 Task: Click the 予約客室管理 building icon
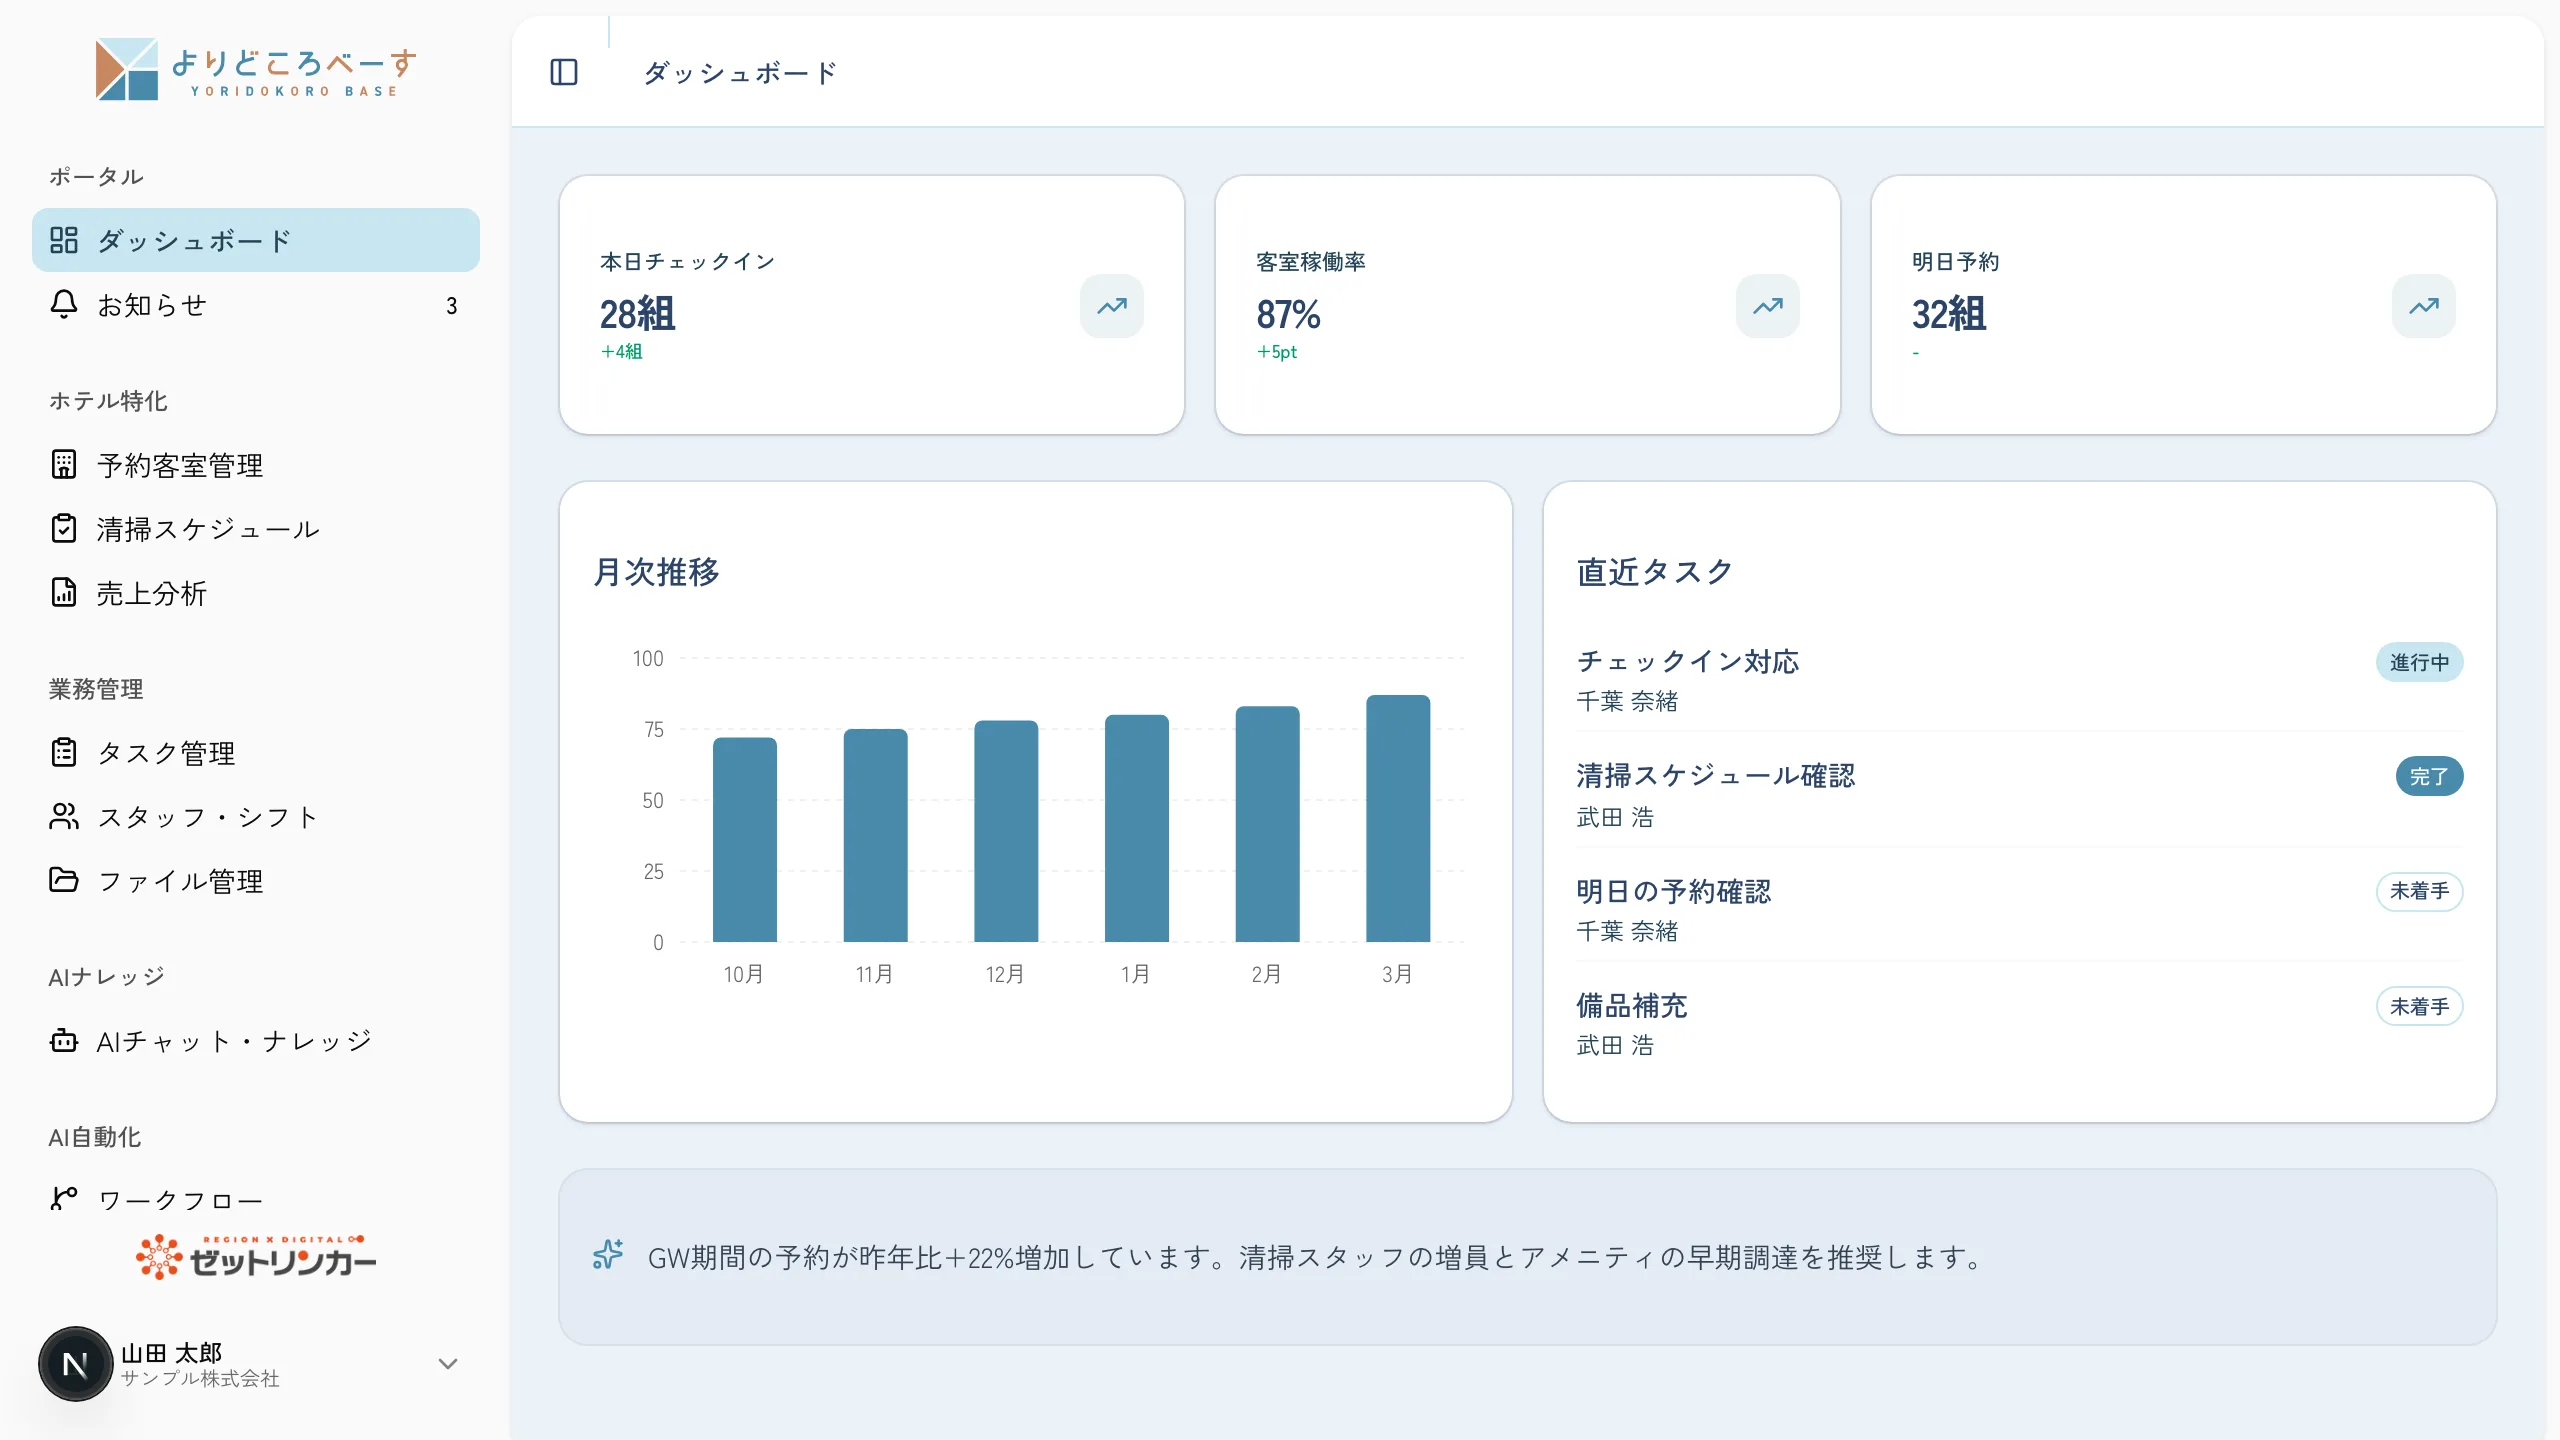[x=64, y=464]
